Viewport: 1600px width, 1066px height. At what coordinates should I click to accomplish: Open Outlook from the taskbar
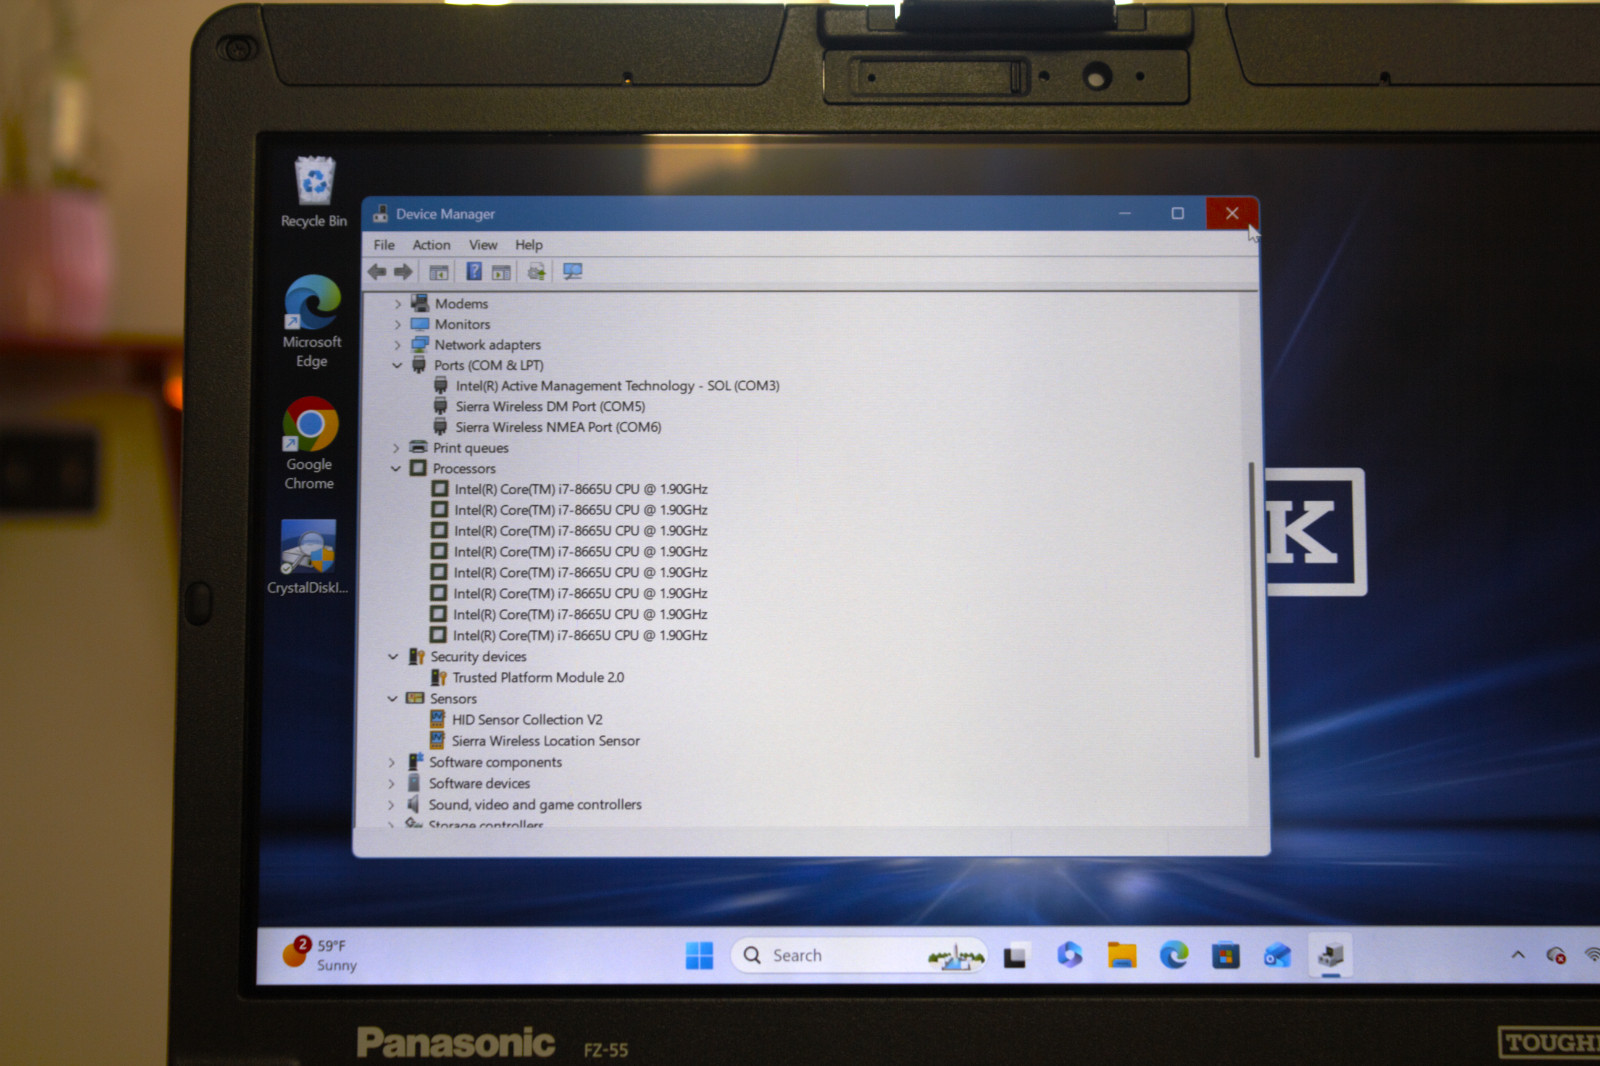click(1278, 957)
